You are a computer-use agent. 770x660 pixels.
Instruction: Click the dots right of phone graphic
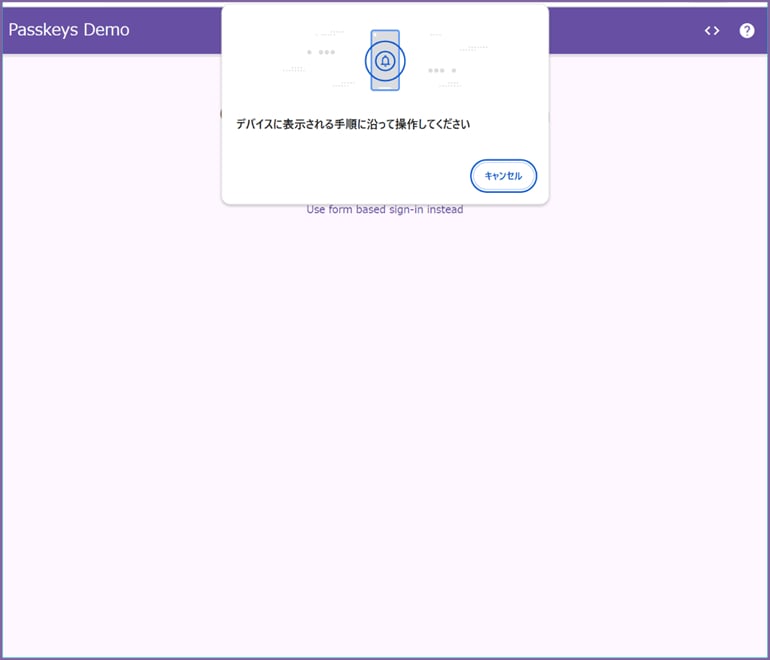click(x=442, y=71)
